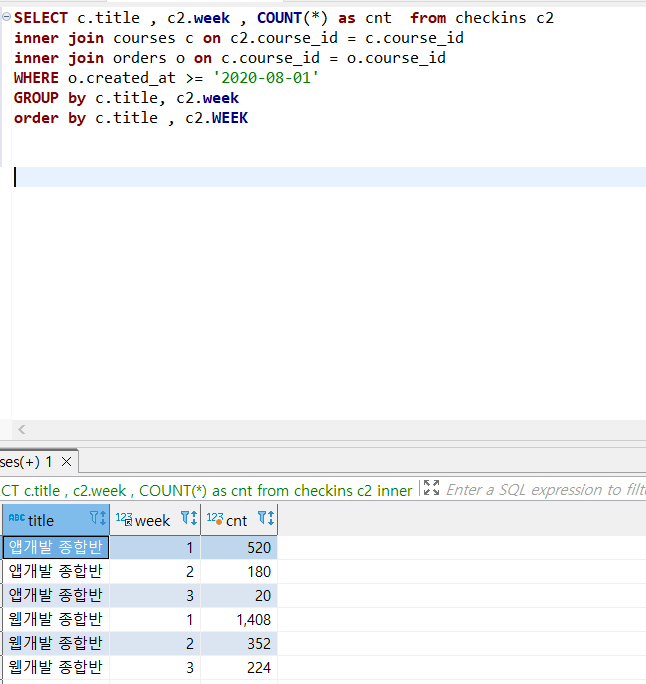Viewport: 646px width, 684px height.
Task: Select the cnt cell with value 20
Action: point(239,595)
